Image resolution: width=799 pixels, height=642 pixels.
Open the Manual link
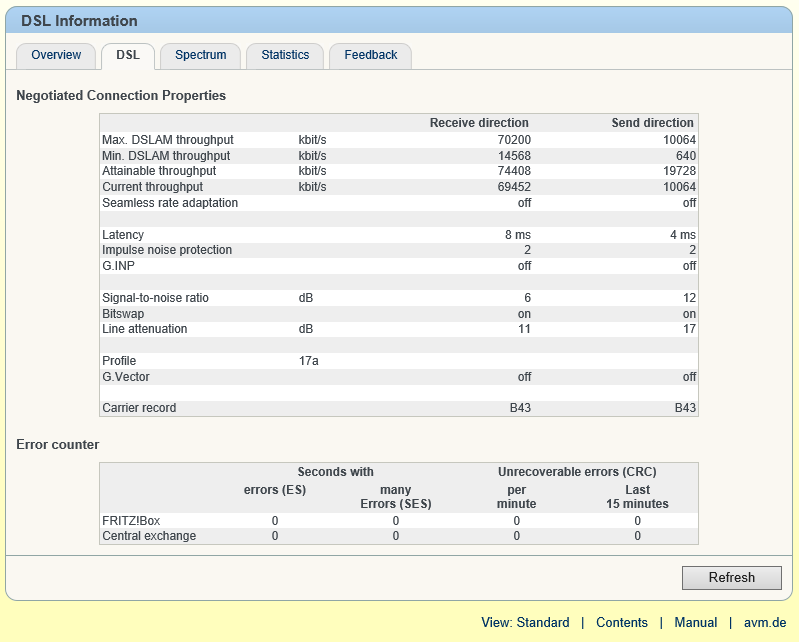[x=695, y=622]
